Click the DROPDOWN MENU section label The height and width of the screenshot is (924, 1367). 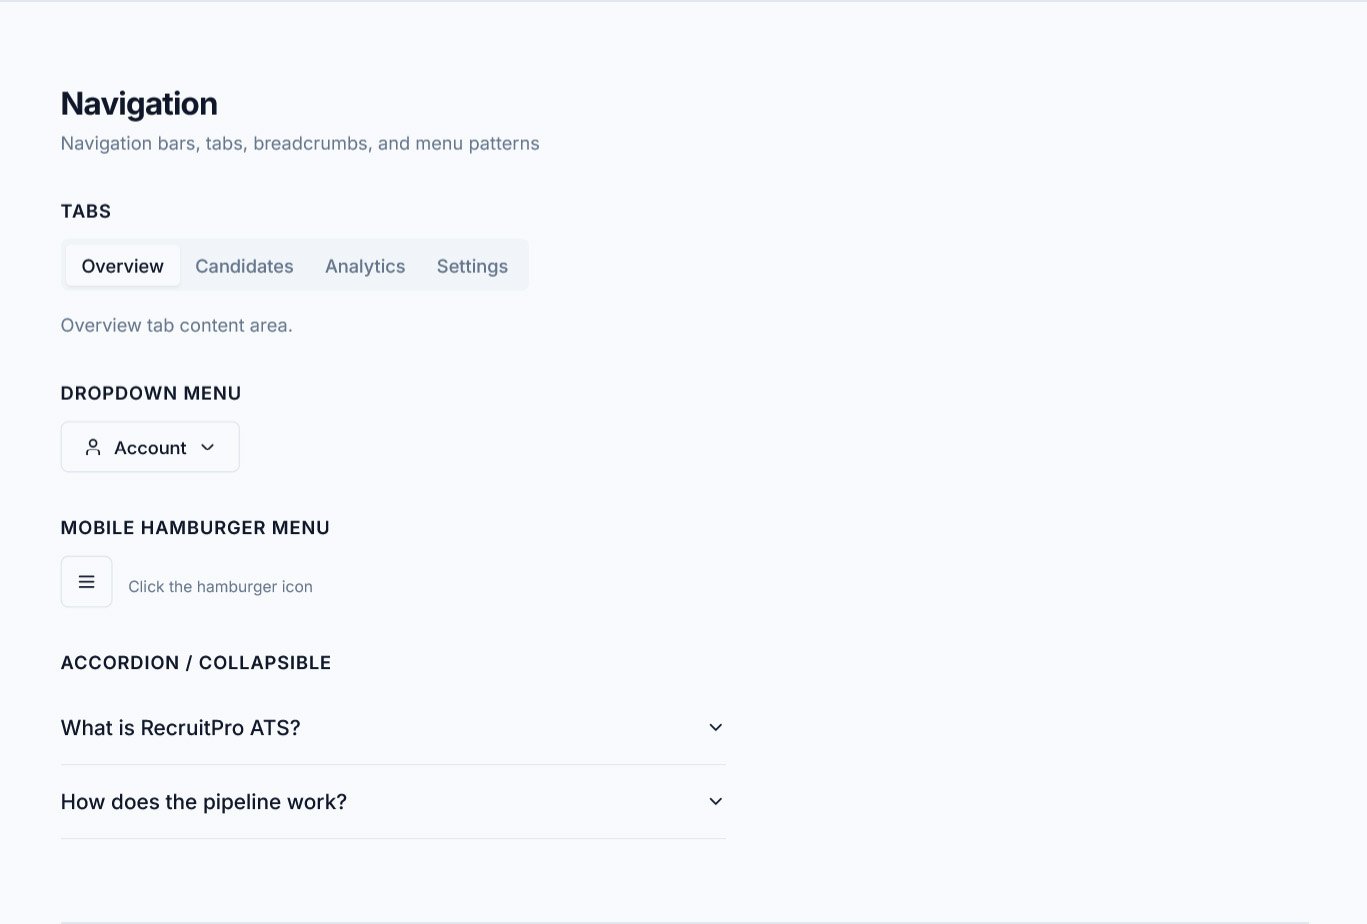coord(151,393)
